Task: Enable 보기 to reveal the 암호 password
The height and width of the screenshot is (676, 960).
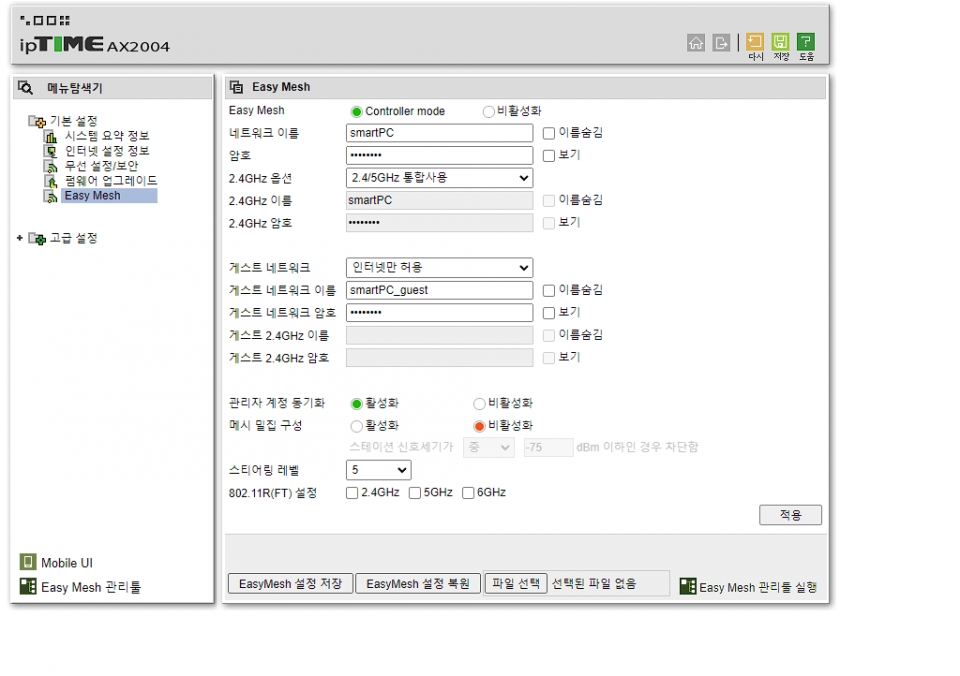Action: [x=548, y=155]
